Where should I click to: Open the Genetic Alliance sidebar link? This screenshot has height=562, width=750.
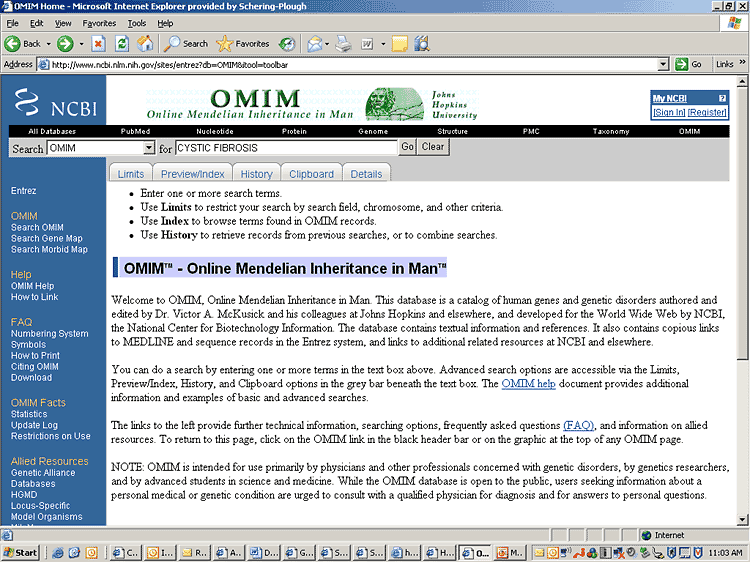(x=43, y=473)
